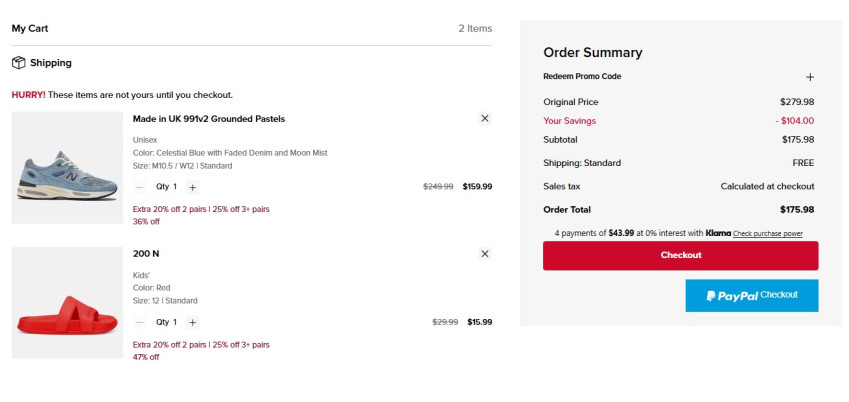Select the Shipping heading
Screen dimensions: 849x402
coord(51,62)
